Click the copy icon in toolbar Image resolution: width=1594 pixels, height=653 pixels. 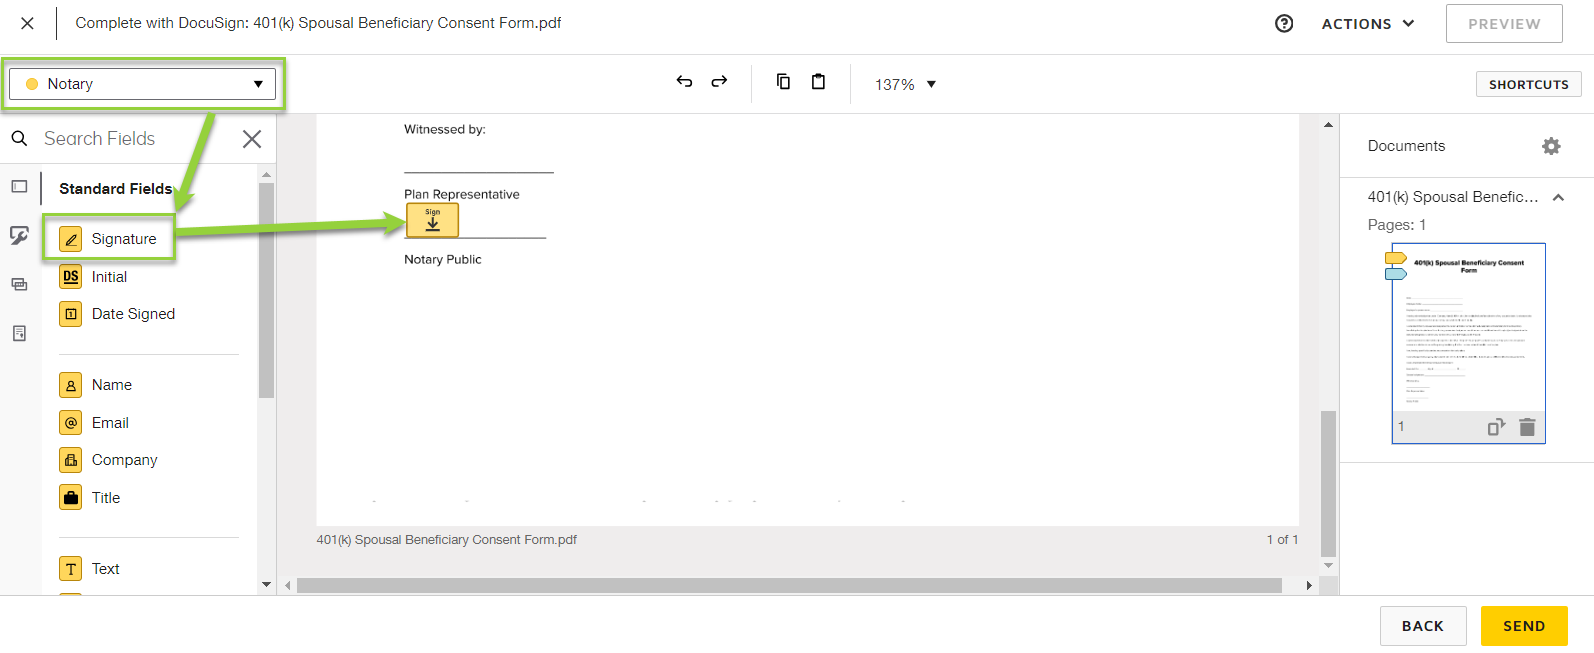tap(783, 82)
